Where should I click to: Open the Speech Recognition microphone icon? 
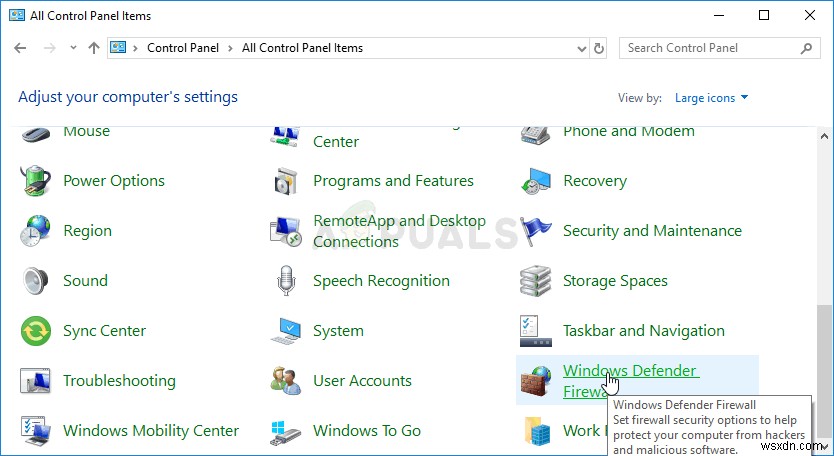pos(286,281)
